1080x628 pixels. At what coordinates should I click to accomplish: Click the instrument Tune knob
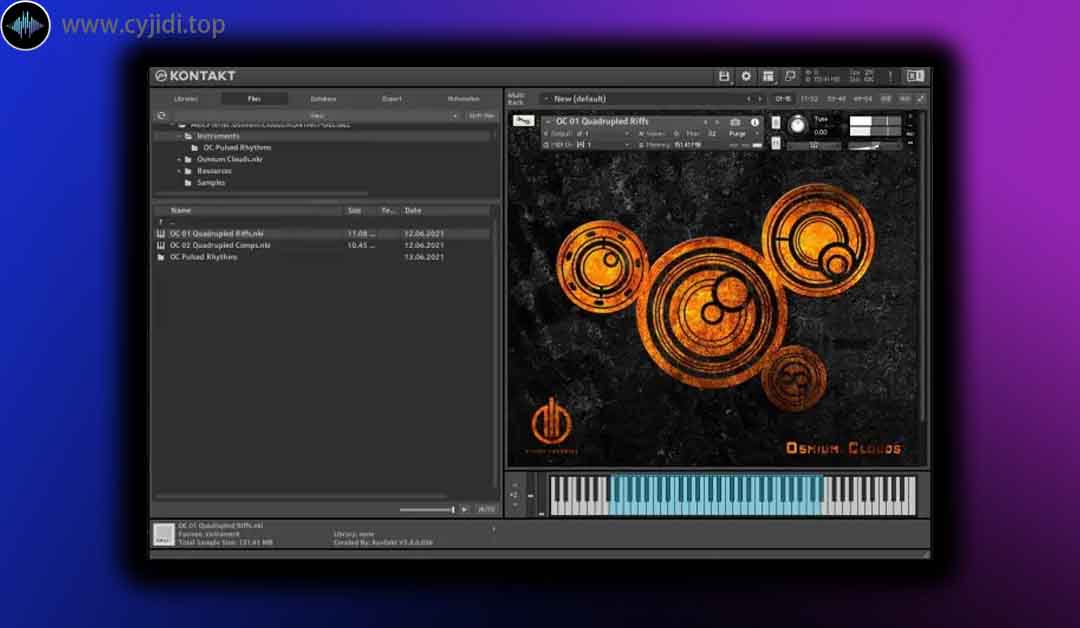(797, 125)
